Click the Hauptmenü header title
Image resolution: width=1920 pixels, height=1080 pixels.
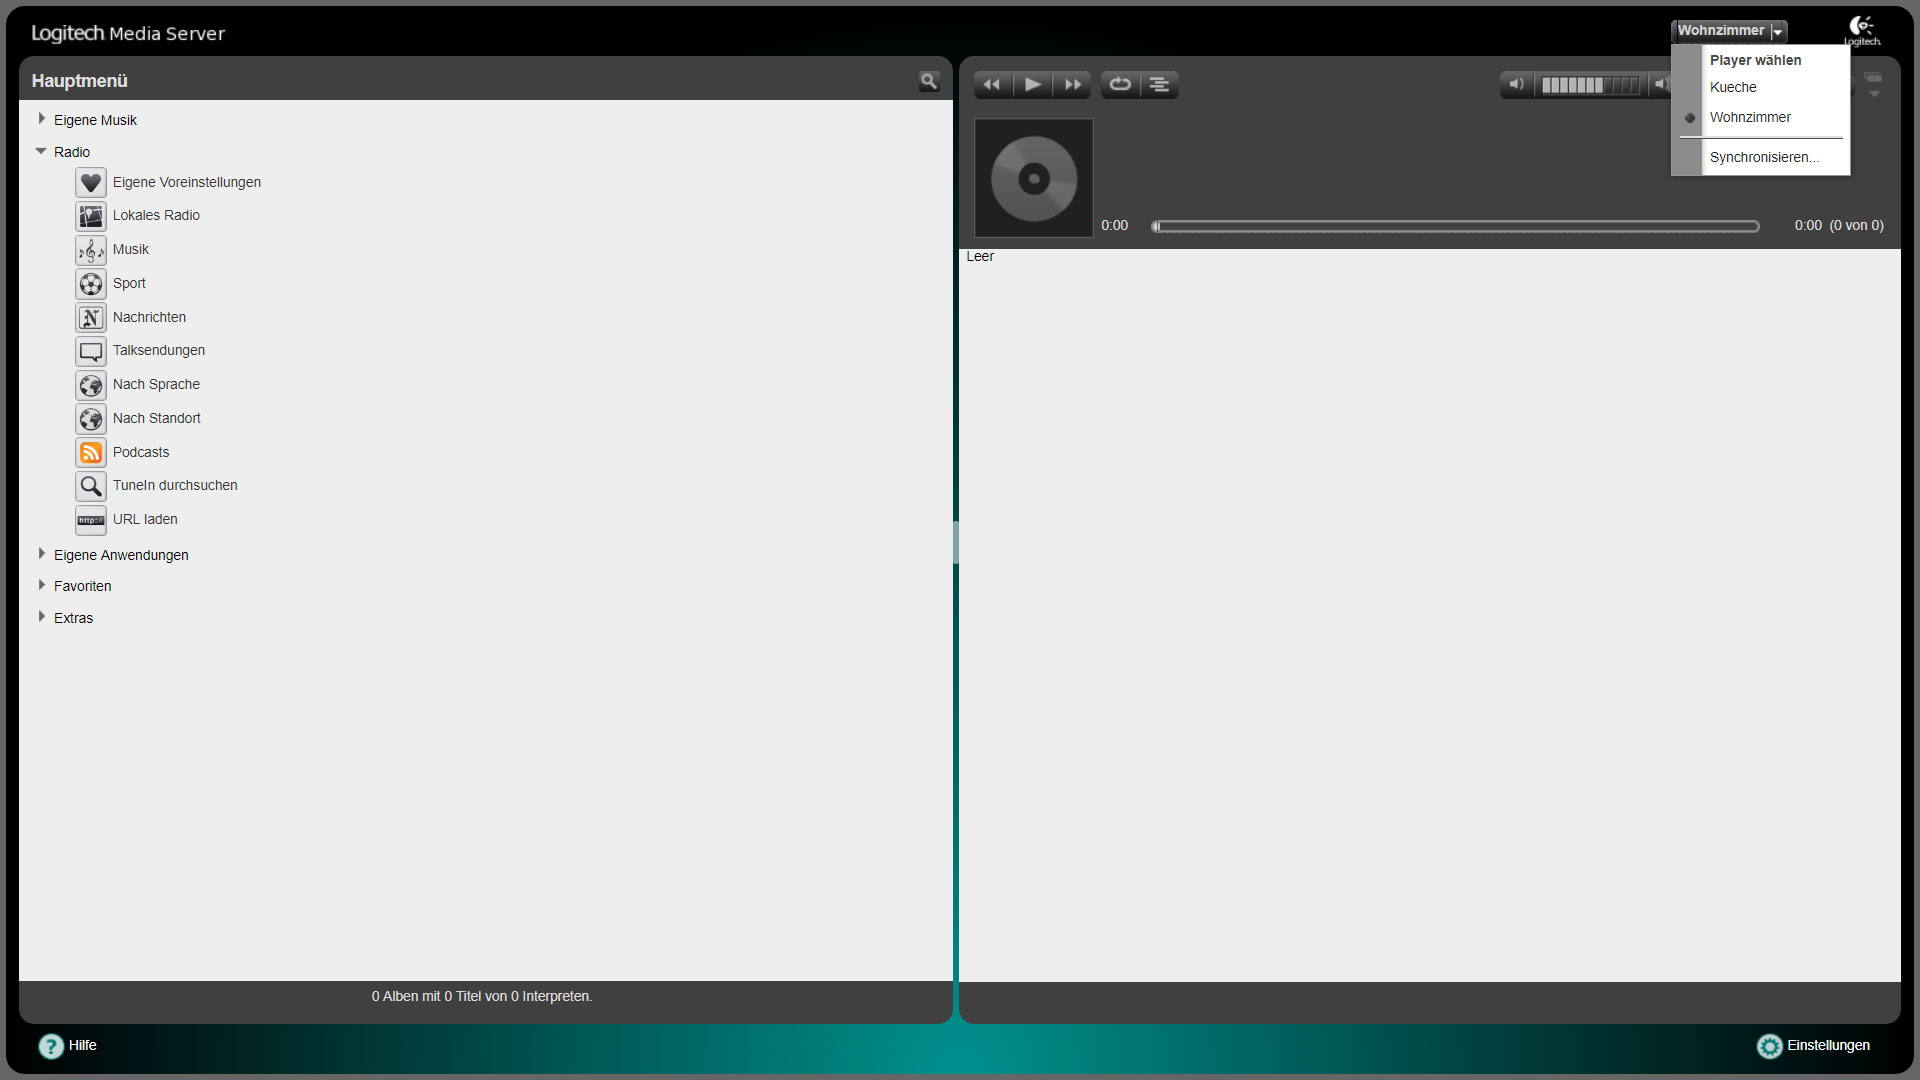[x=79, y=81]
